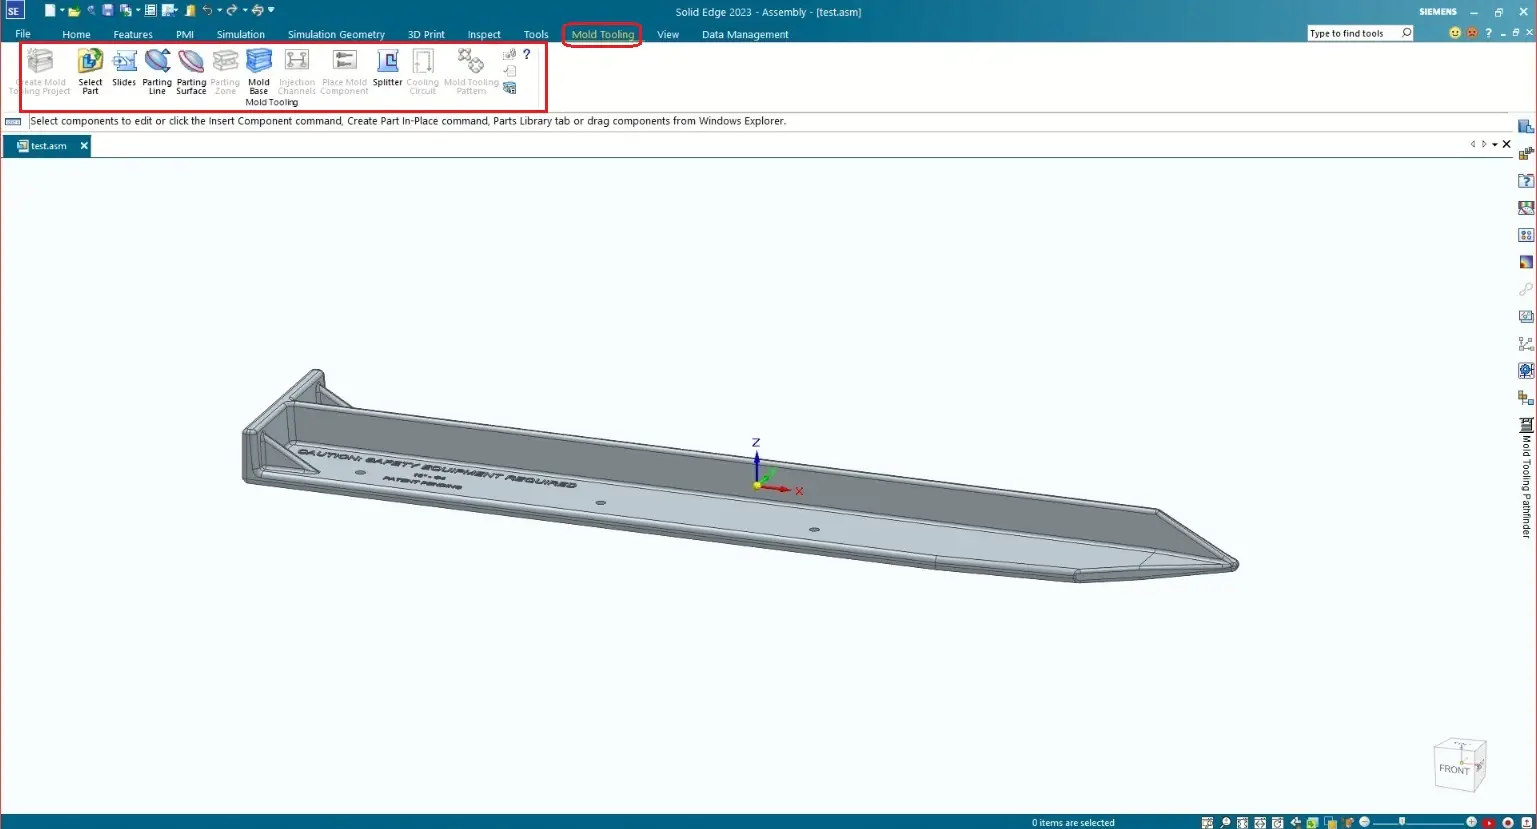Switch to the Inspect ribbon tab
The height and width of the screenshot is (829, 1537).
click(484, 34)
